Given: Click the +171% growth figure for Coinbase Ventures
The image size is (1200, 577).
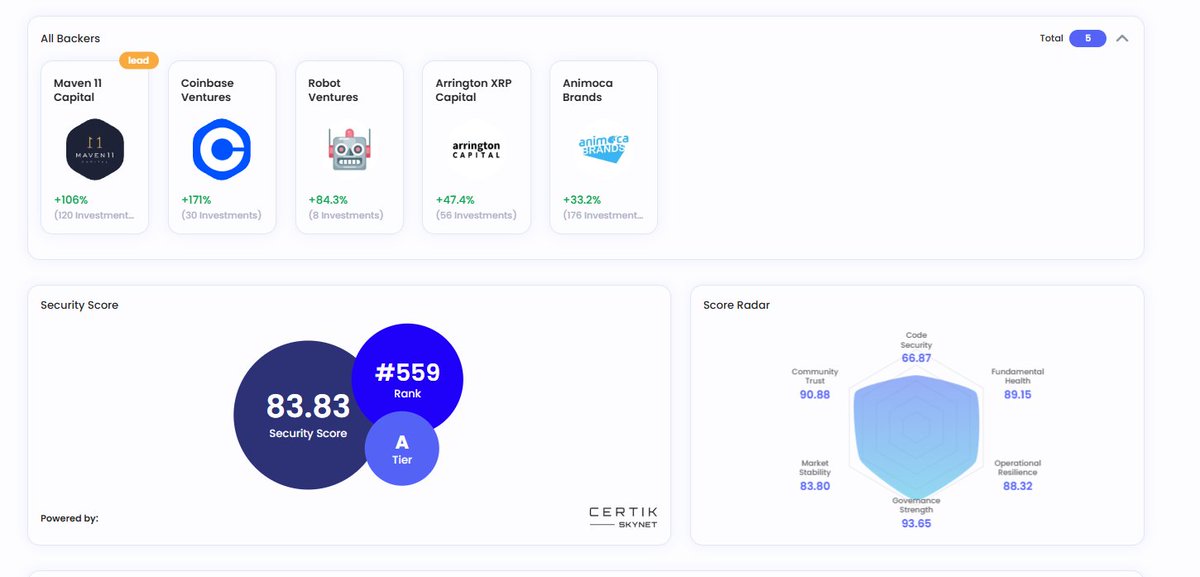Looking at the screenshot, I should click(198, 199).
